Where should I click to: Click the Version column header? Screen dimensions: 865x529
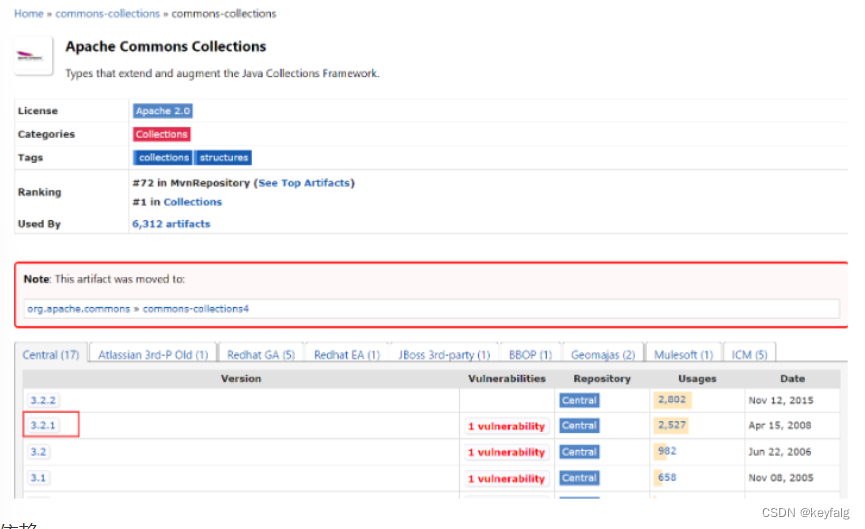tap(241, 378)
